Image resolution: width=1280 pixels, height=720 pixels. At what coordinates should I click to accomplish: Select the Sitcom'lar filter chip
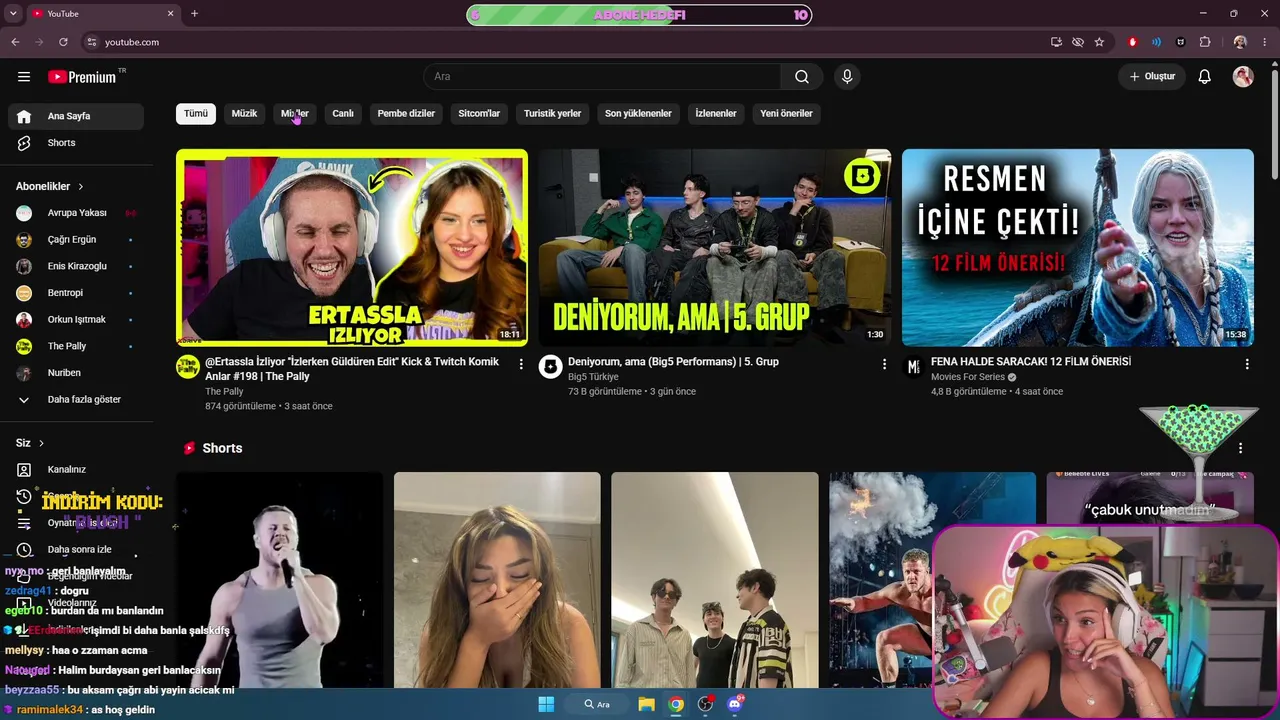click(x=479, y=114)
